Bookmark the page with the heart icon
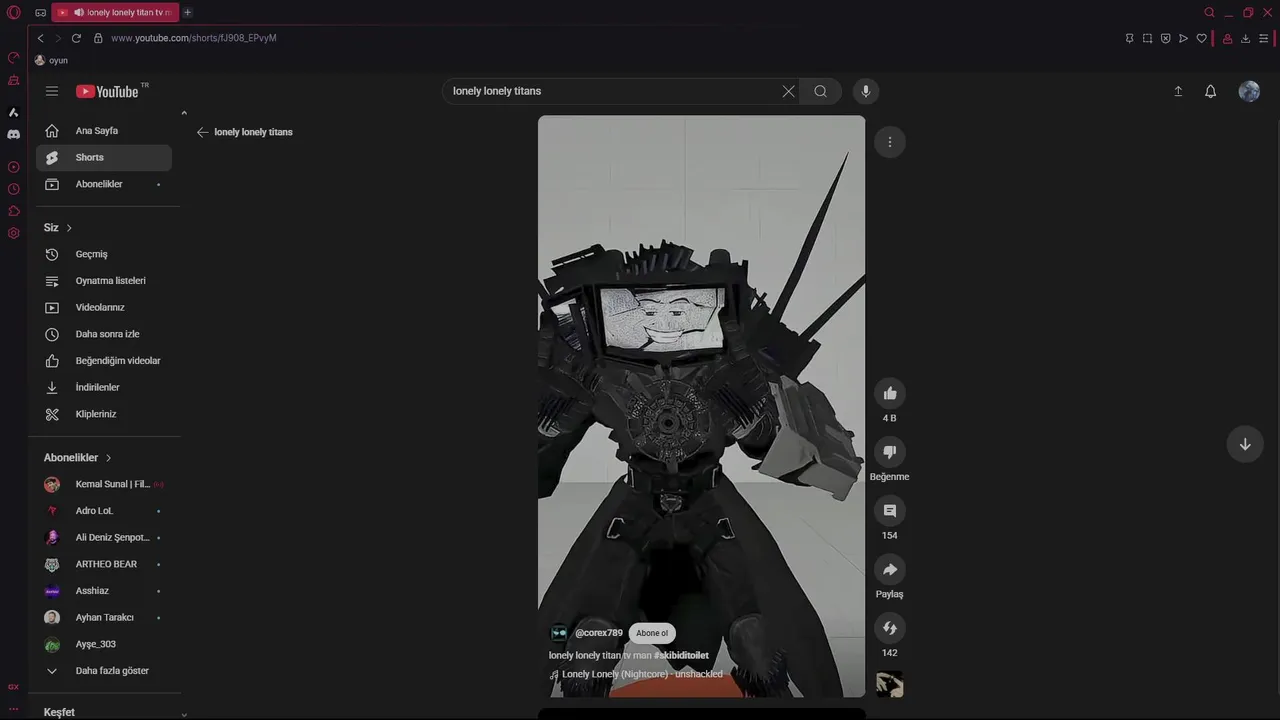 click(1201, 38)
